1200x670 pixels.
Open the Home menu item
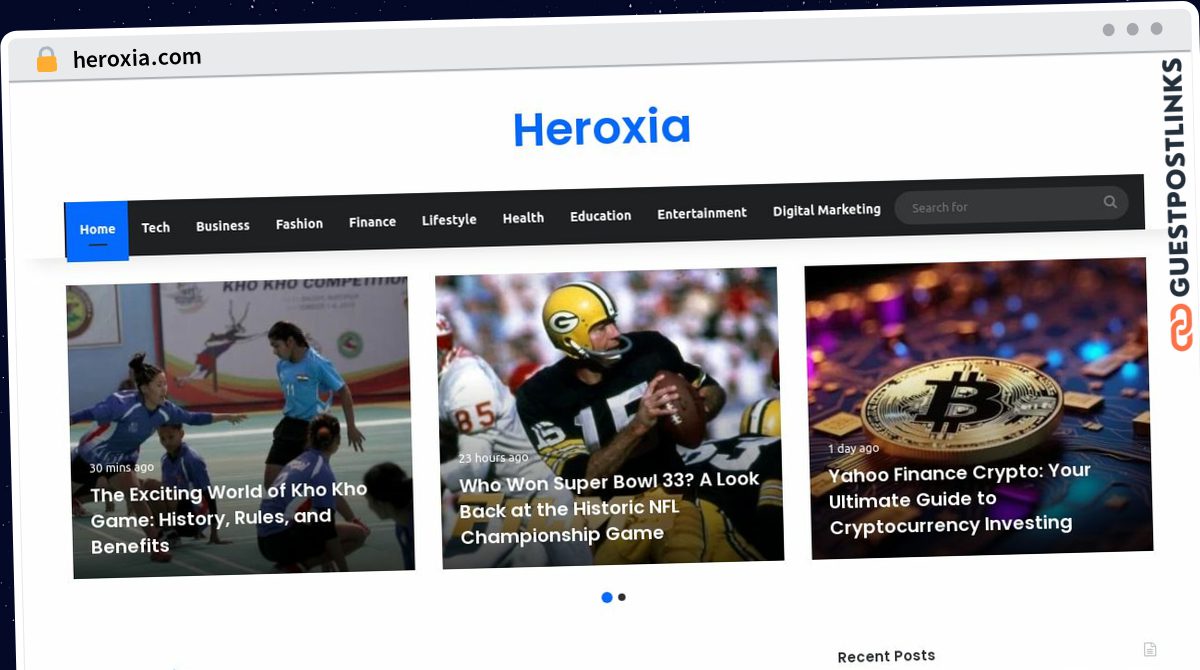coord(97,230)
